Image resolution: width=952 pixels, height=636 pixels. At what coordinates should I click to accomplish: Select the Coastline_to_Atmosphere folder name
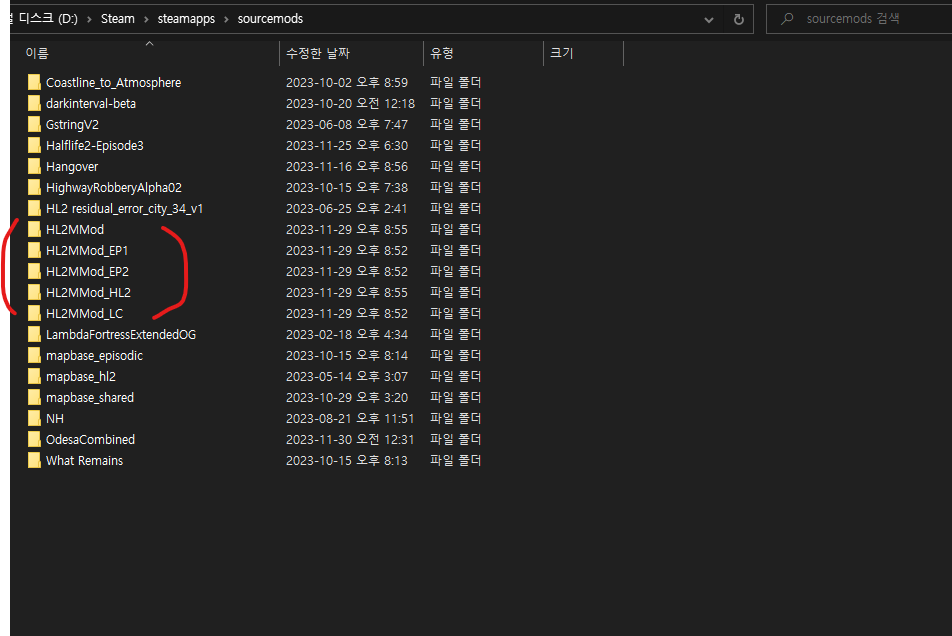pos(114,83)
